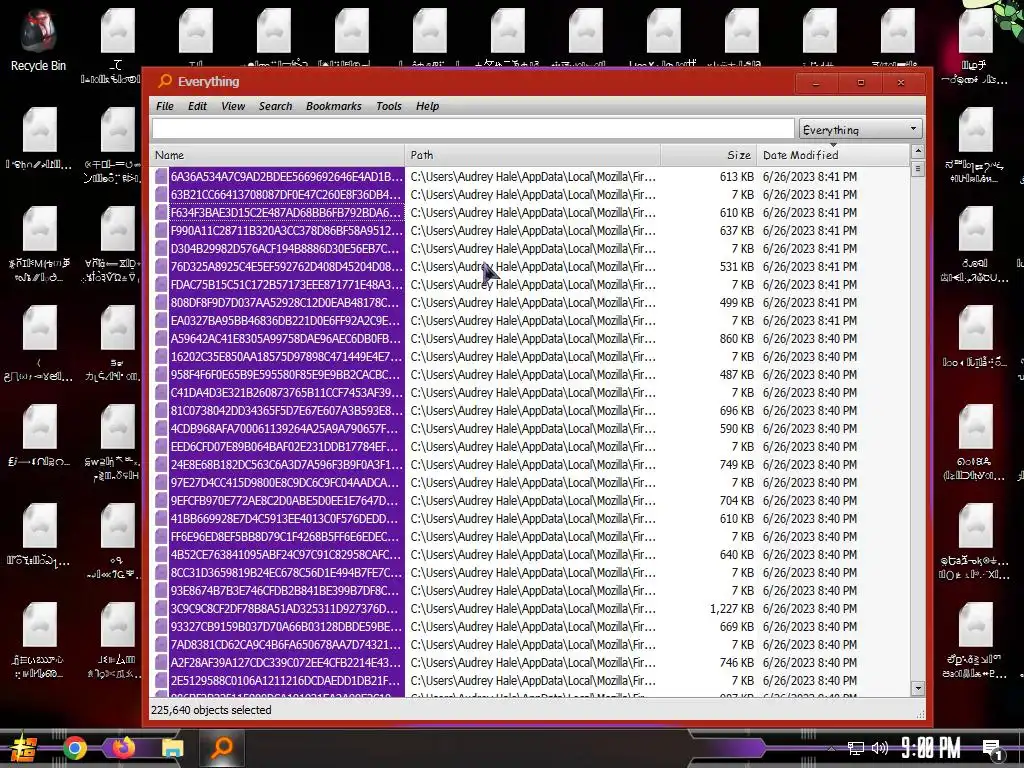Click the 860 KB size cell
This screenshot has width=1024, height=768.
click(x=737, y=338)
